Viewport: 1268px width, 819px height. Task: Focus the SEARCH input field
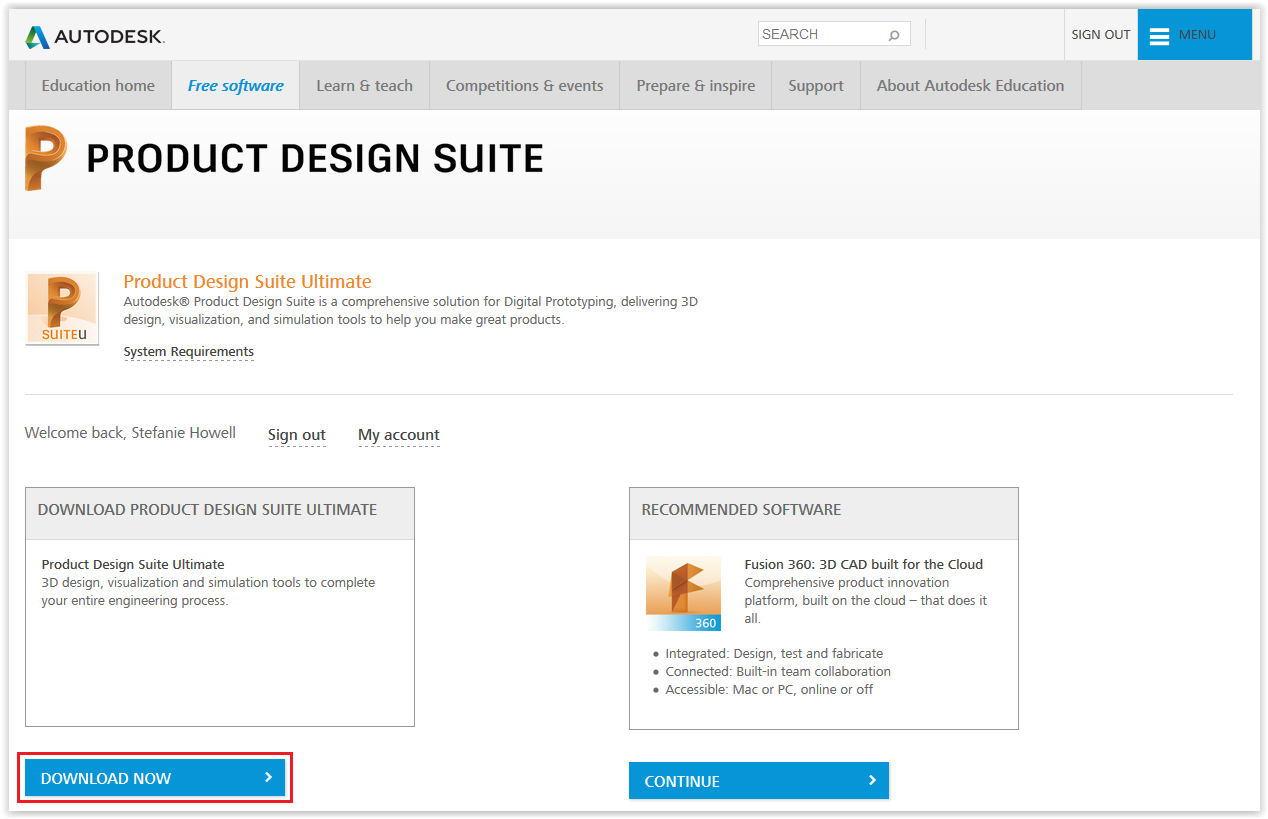pos(834,34)
